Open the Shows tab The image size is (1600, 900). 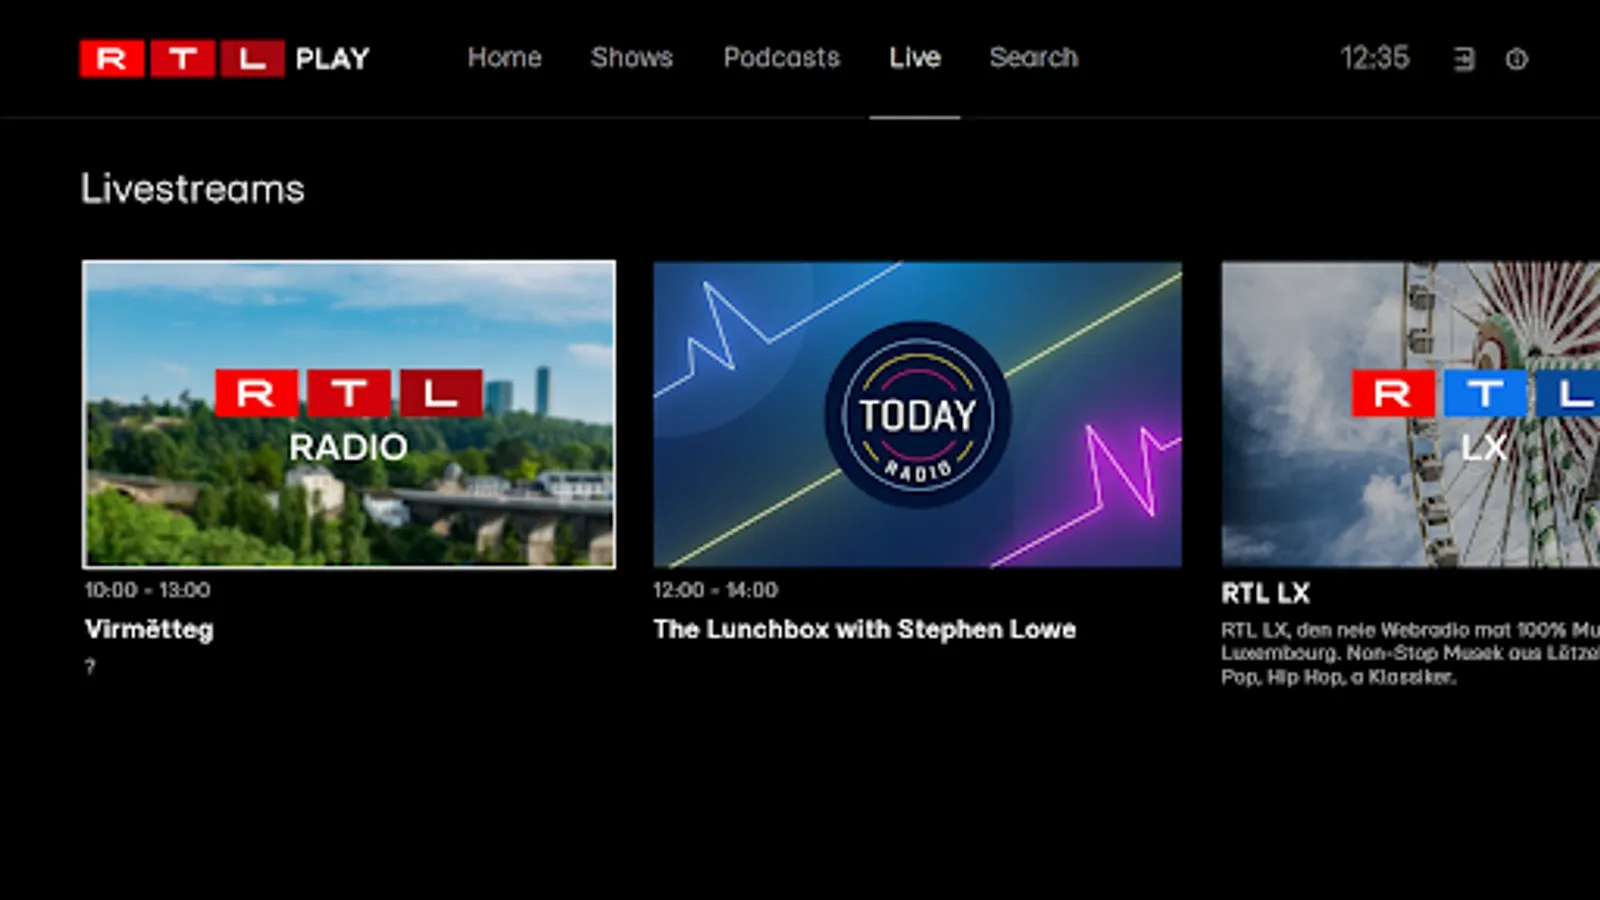click(631, 57)
